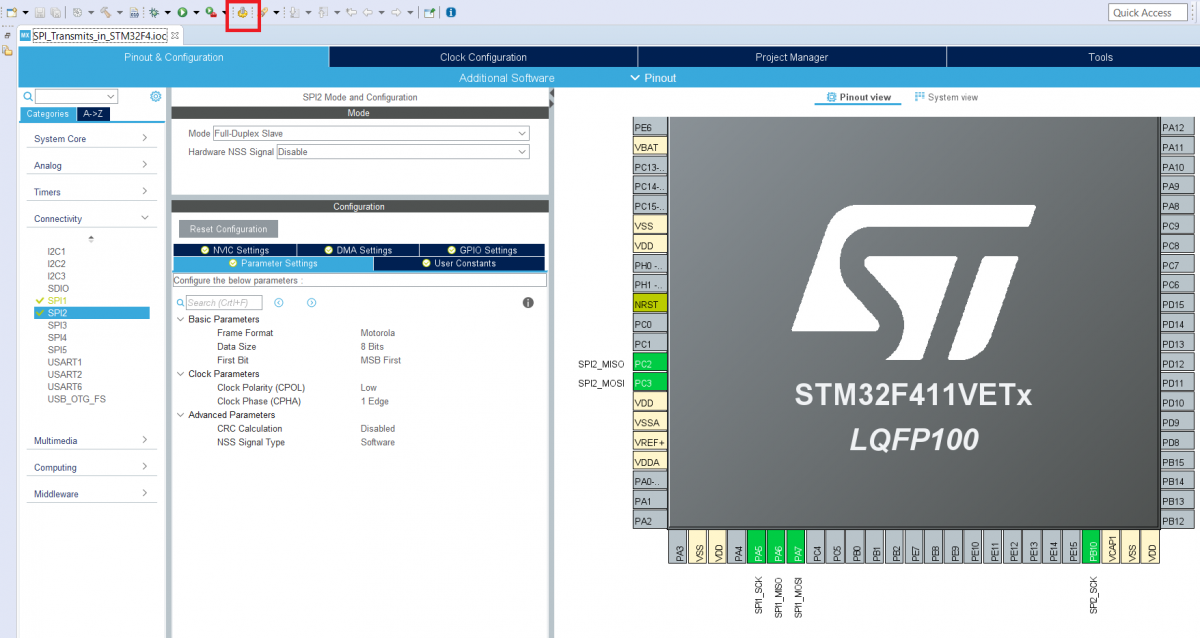Switch to the Clock Configuration tab

(483, 57)
